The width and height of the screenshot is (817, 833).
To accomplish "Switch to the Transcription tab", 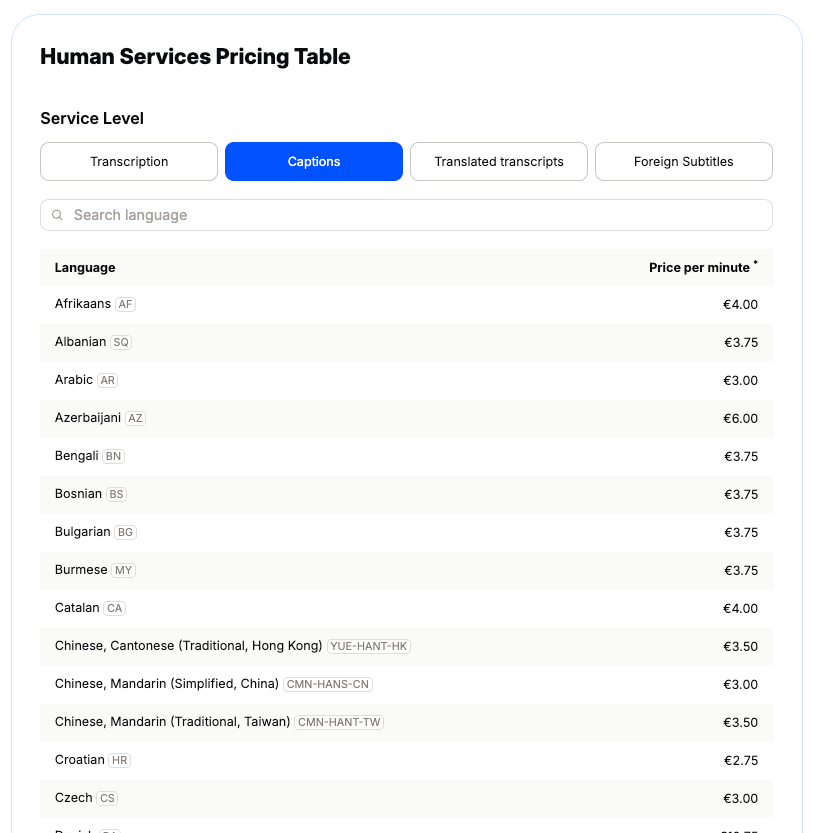I will (128, 161).
